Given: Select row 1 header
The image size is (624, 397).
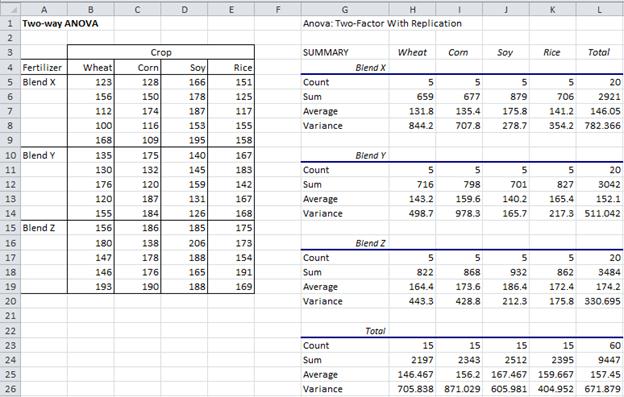Looking at the screenshot, I should [10, 23].
